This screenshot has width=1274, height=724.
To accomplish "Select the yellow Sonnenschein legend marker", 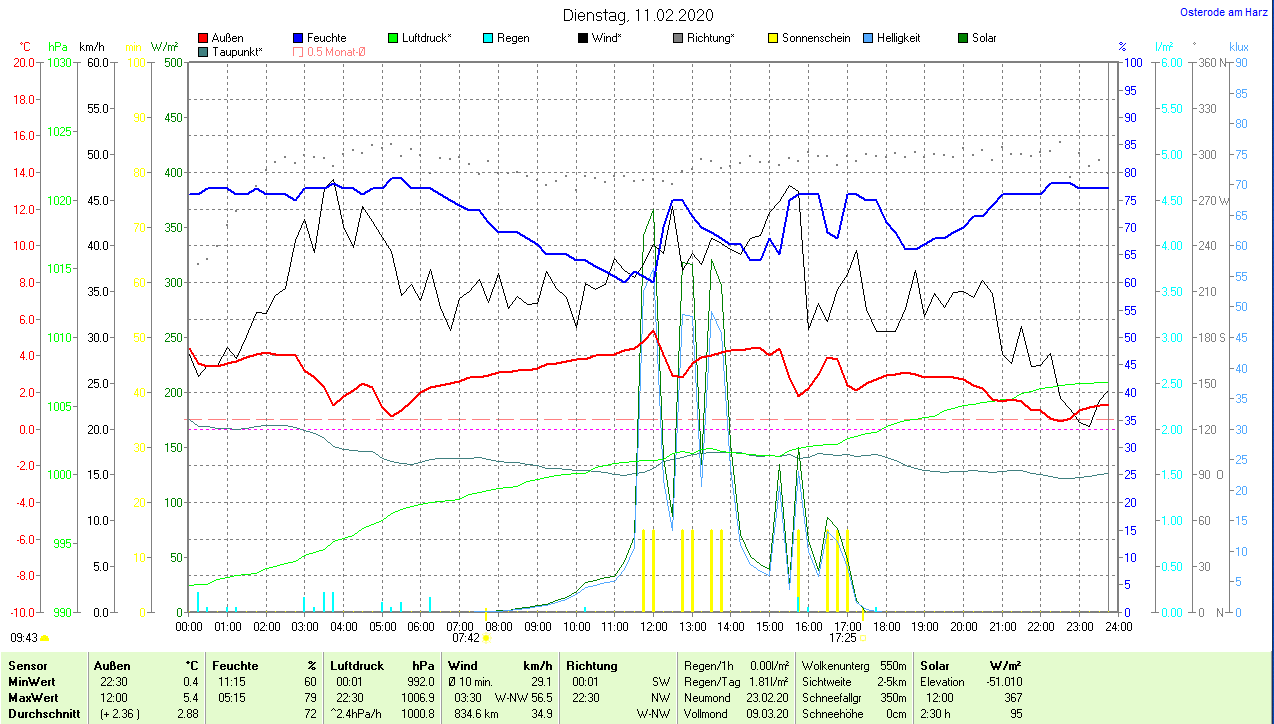I will point(773,38).
